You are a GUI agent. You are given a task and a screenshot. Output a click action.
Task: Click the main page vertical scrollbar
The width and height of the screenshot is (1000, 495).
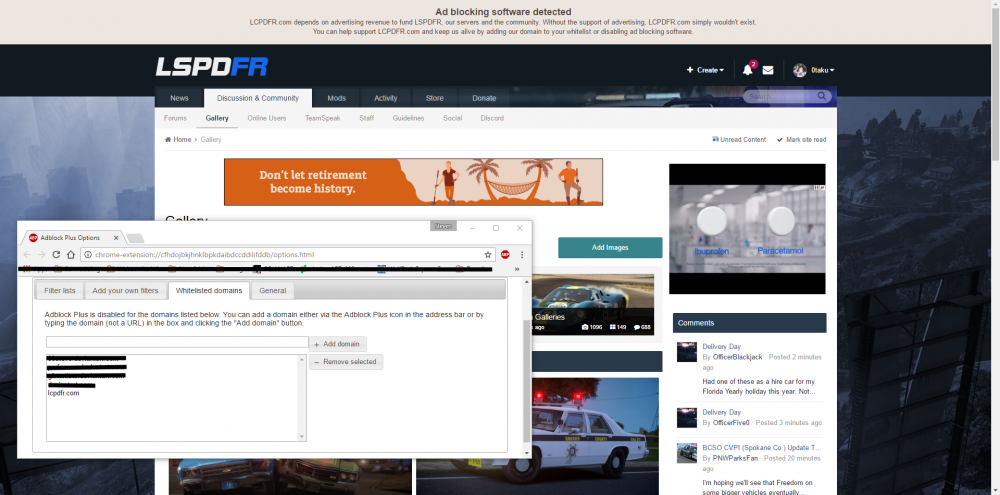[995, 83]
